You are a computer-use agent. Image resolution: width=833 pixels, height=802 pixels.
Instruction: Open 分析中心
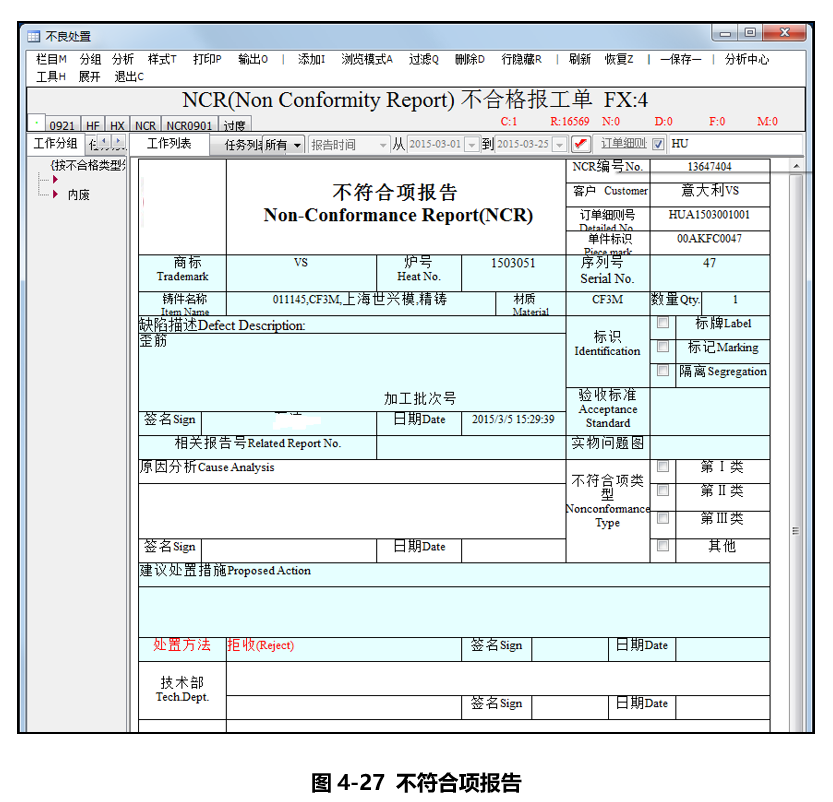tap(747, 59)
